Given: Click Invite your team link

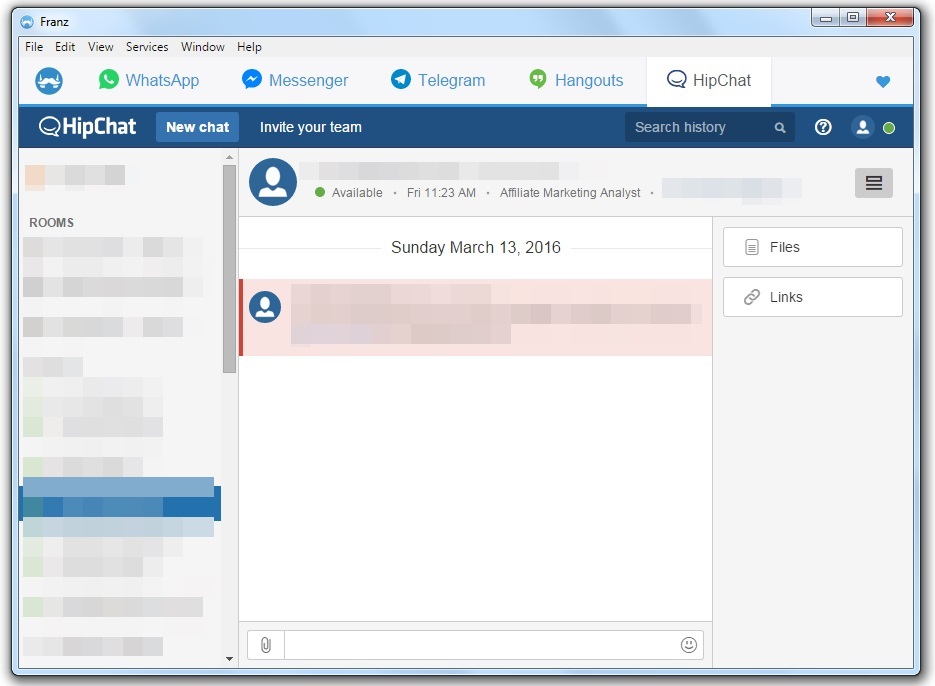Looking at the screenshot, I should tap(311, 127).
